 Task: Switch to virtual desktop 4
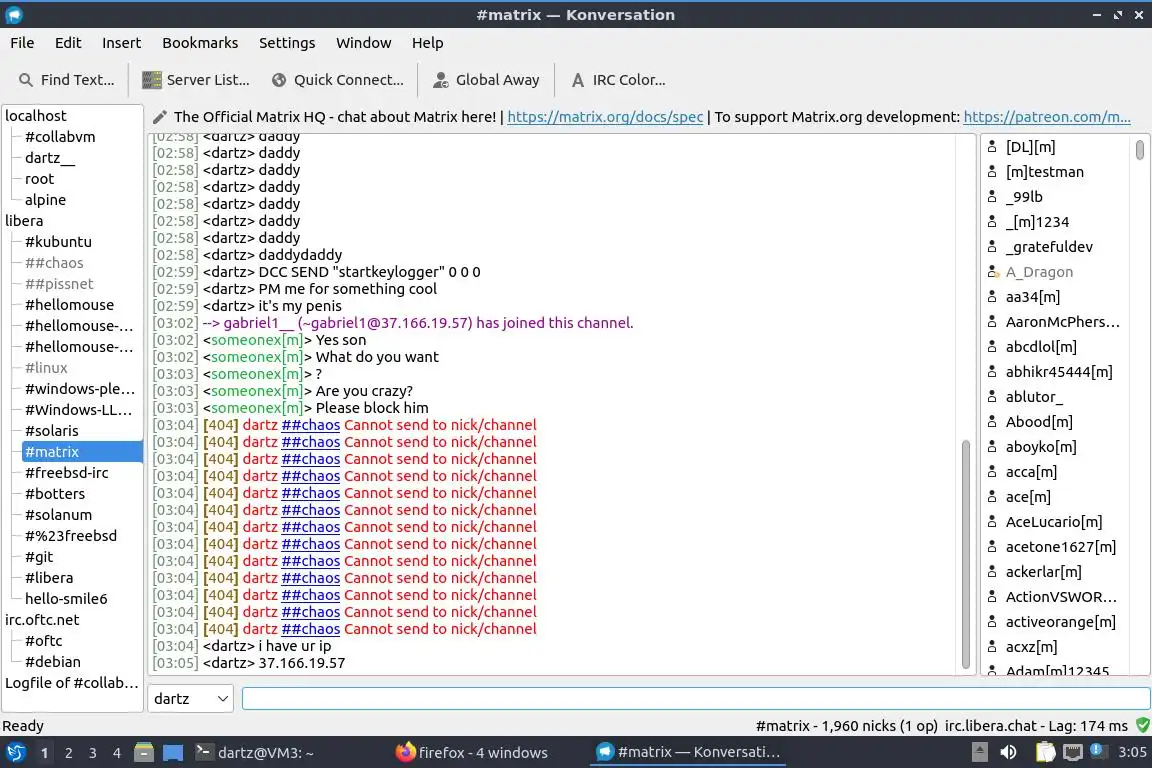coord(116,753)
